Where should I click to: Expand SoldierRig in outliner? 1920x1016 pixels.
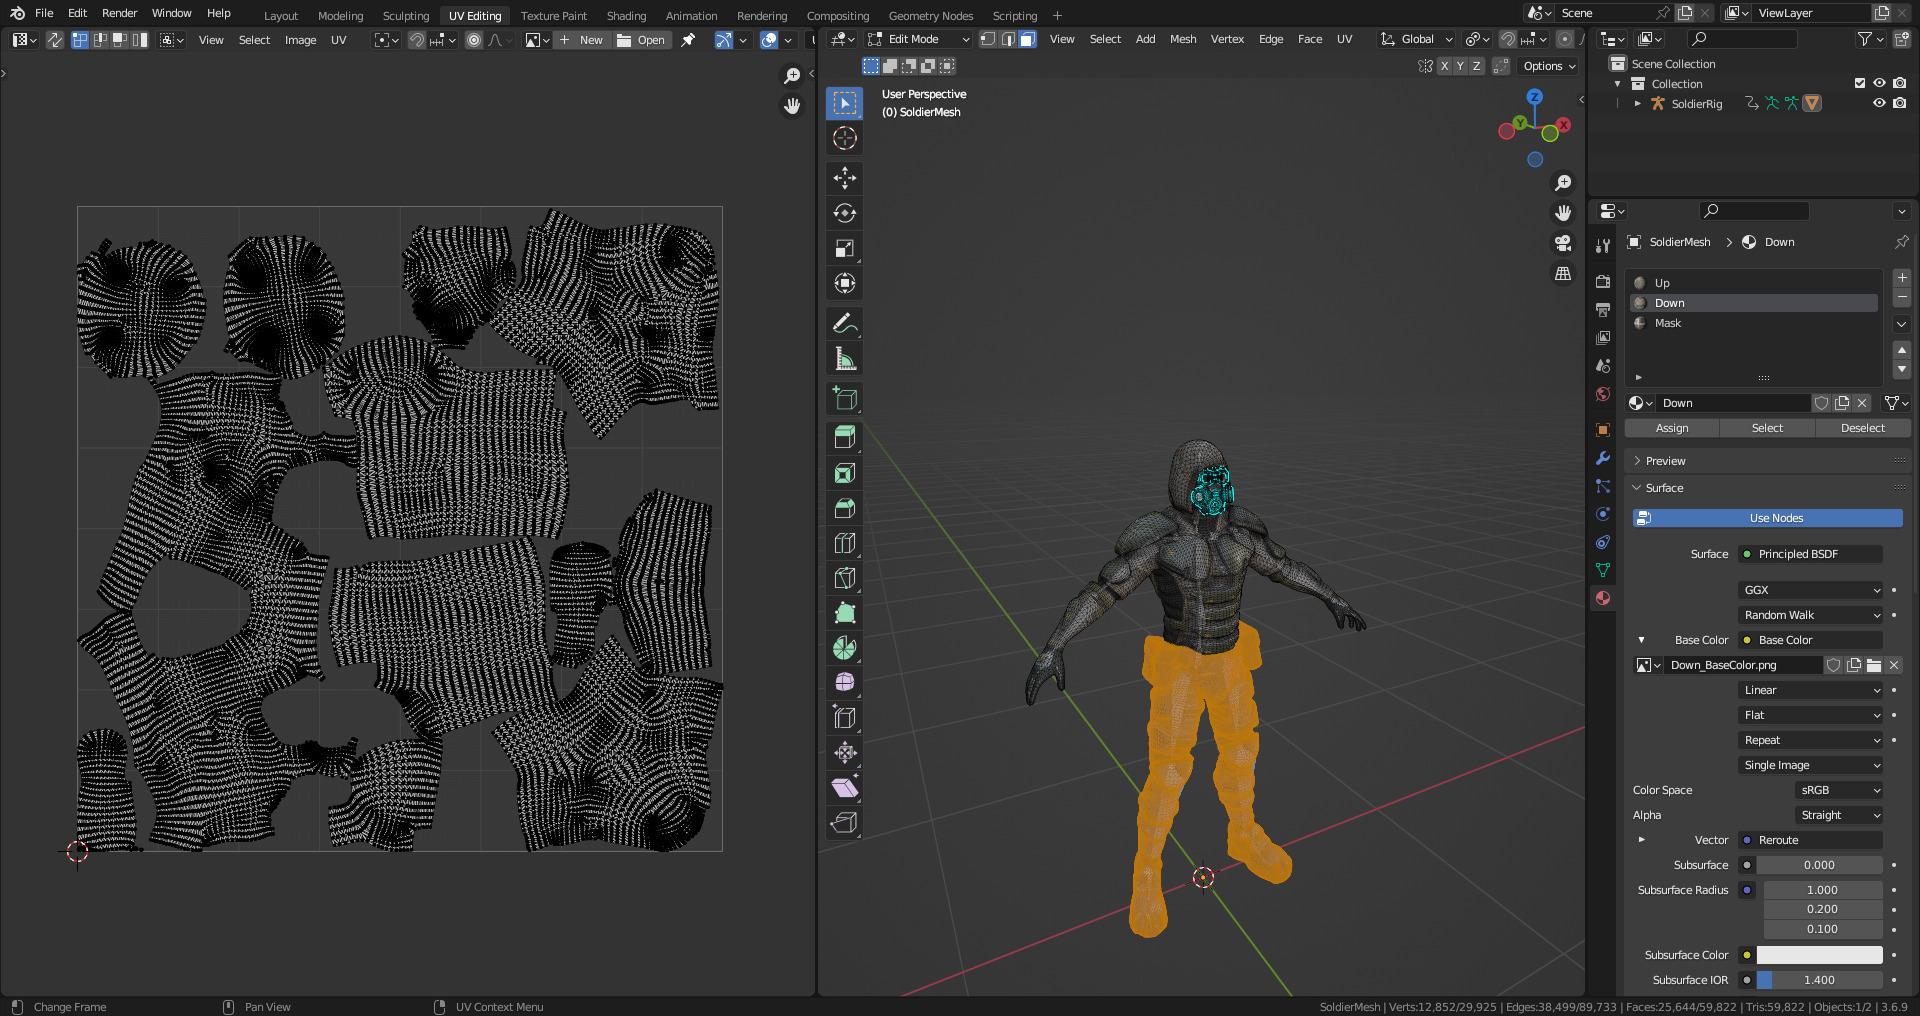1637,103
